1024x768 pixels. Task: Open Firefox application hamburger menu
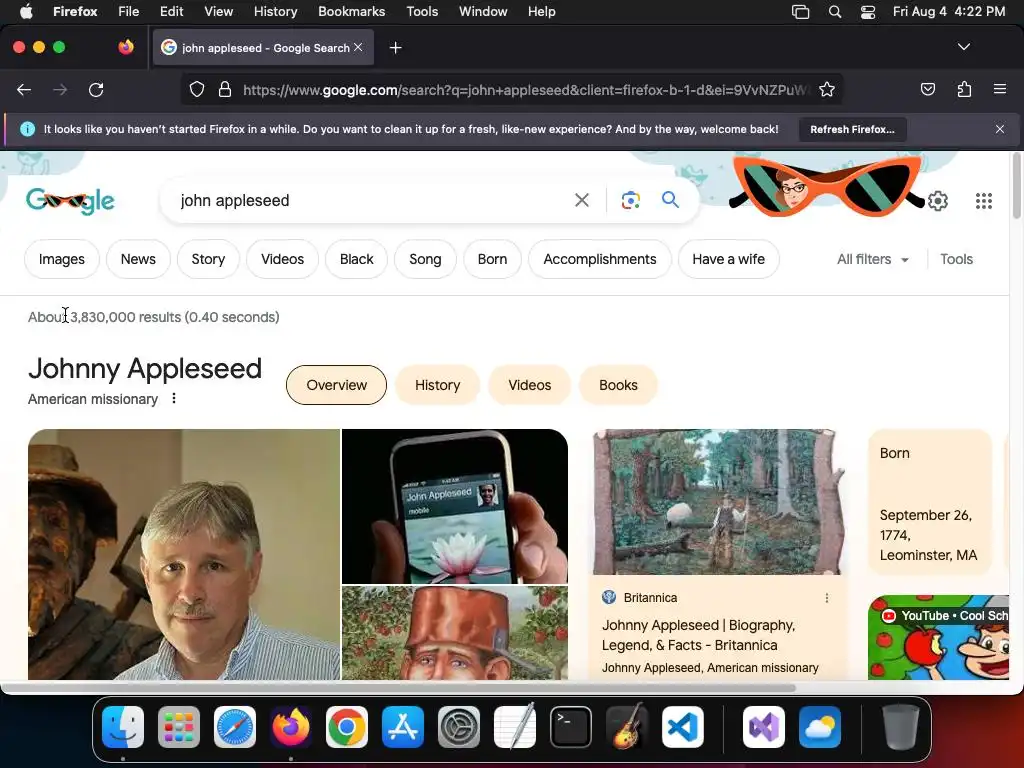pos(1000,89)
